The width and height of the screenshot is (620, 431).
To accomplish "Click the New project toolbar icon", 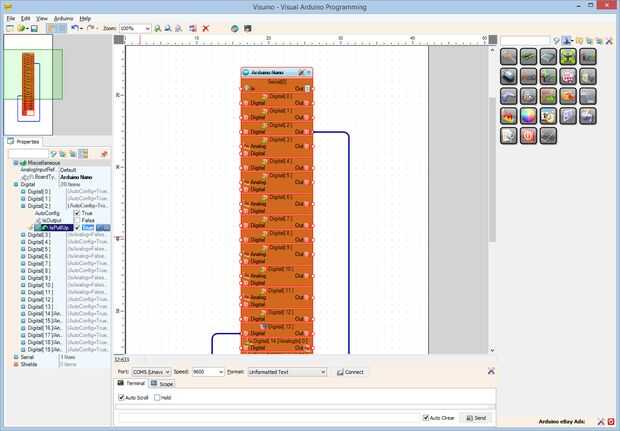I will [9, 28].
